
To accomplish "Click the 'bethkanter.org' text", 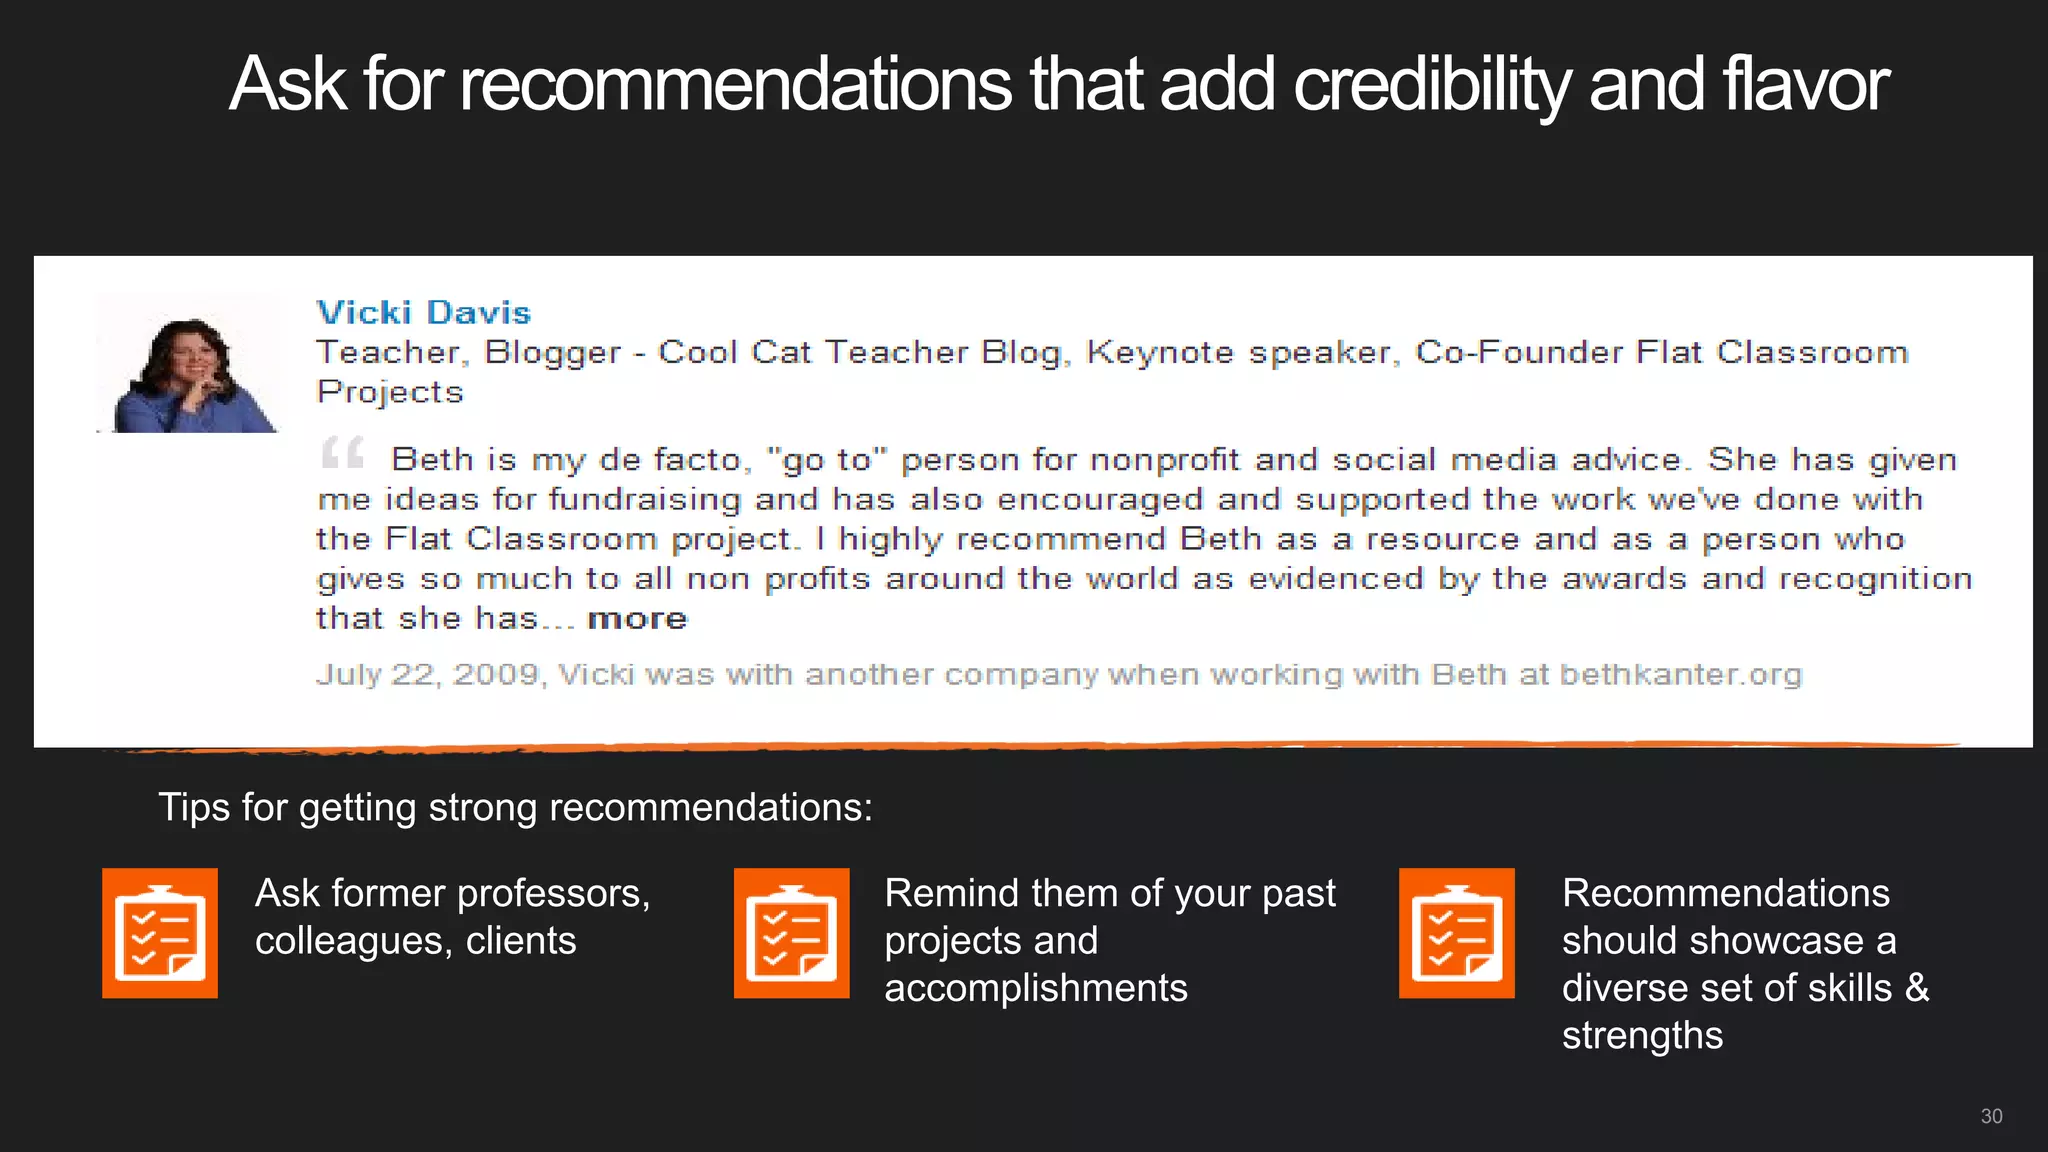I will point(1681,675).
